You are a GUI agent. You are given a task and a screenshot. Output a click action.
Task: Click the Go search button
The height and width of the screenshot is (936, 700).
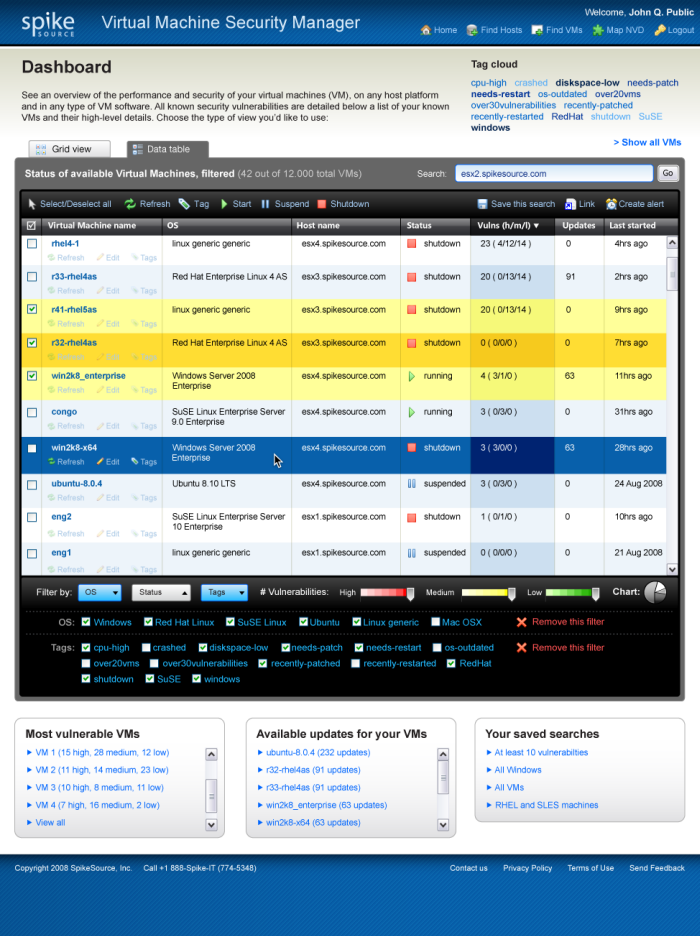[668, 174]
